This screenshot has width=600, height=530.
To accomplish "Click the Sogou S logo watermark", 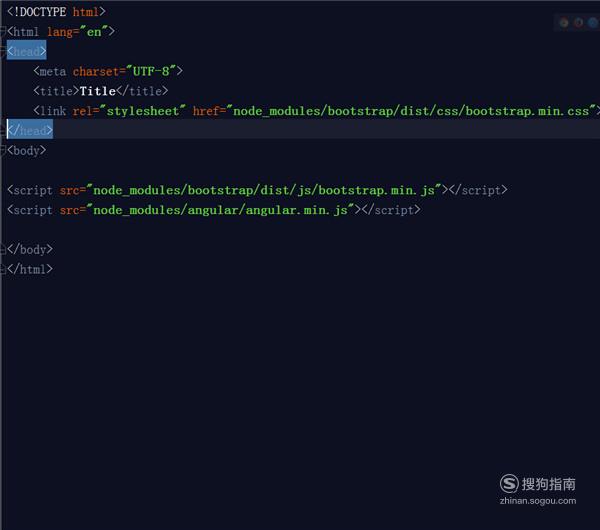I will [x=509, y=484].
